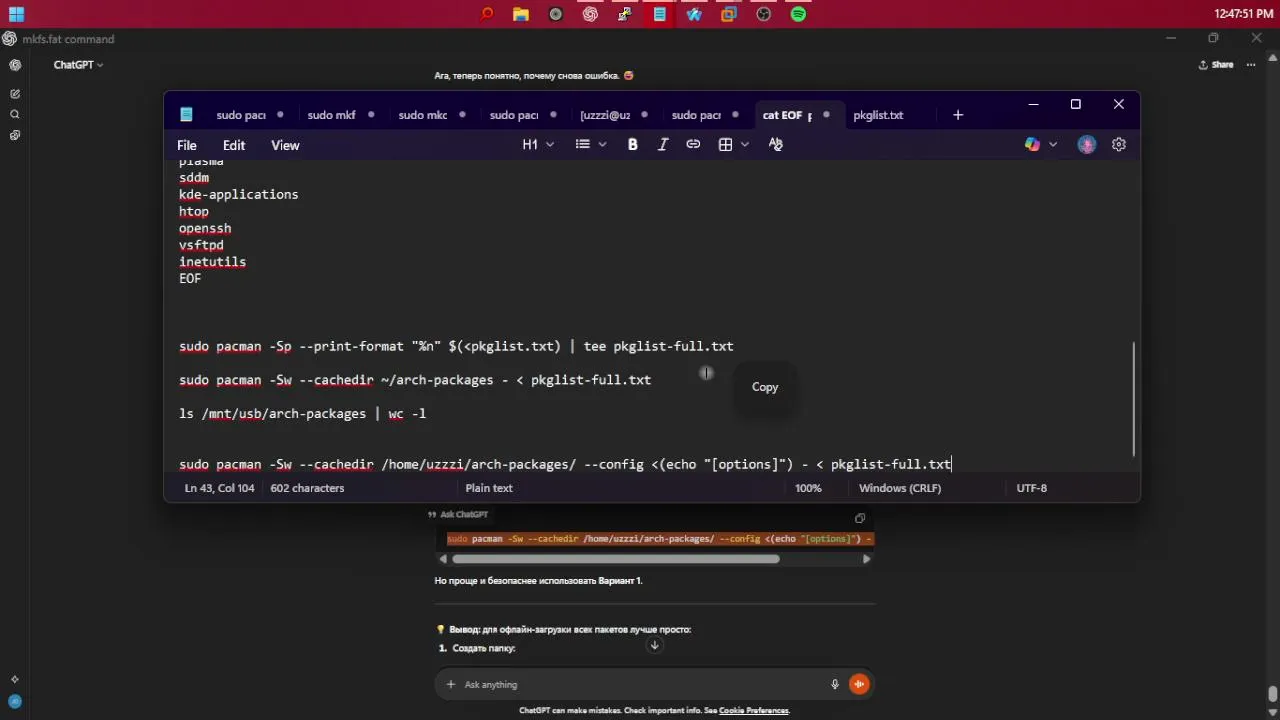Click the inetutils line
The image size is (1280, 720).
[212, 262]
